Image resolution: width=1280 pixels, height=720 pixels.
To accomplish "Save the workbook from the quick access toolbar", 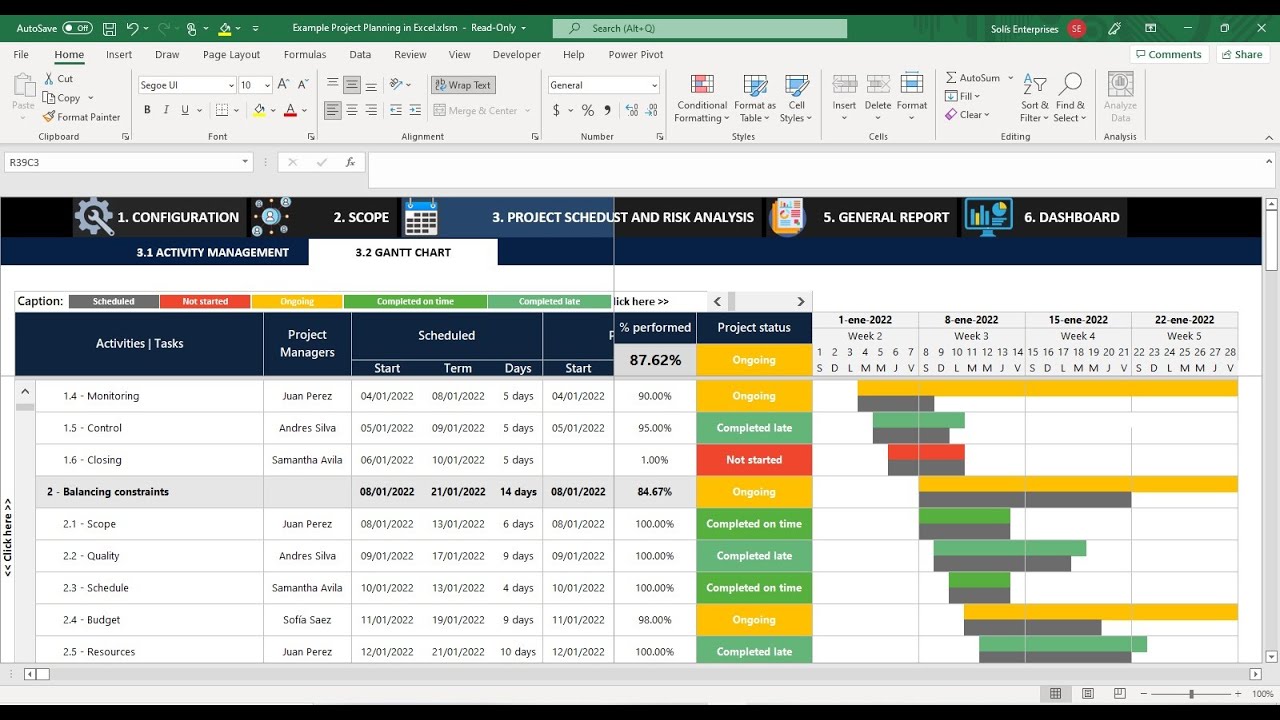I will (109, 29).
